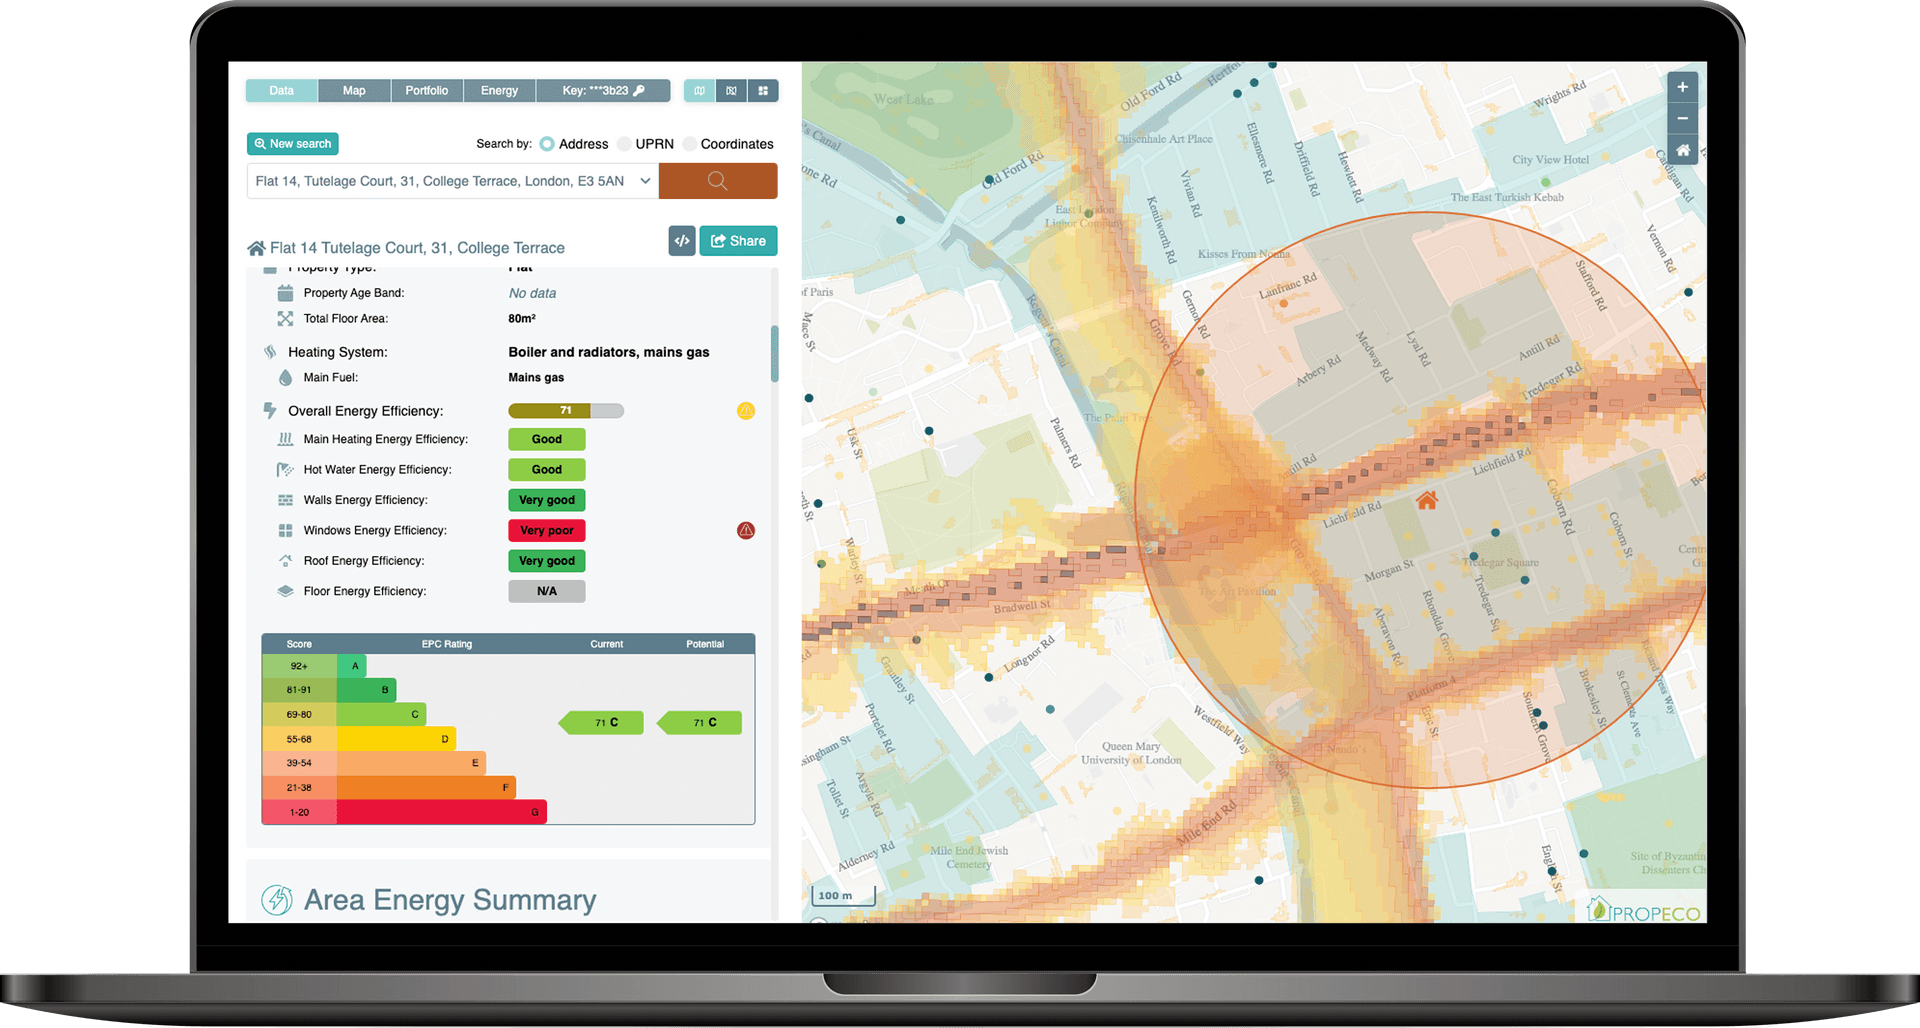Viewport: 1920px width, 1028px height.
Task: Switch to the Energy tab
Action: pos(499,91)
